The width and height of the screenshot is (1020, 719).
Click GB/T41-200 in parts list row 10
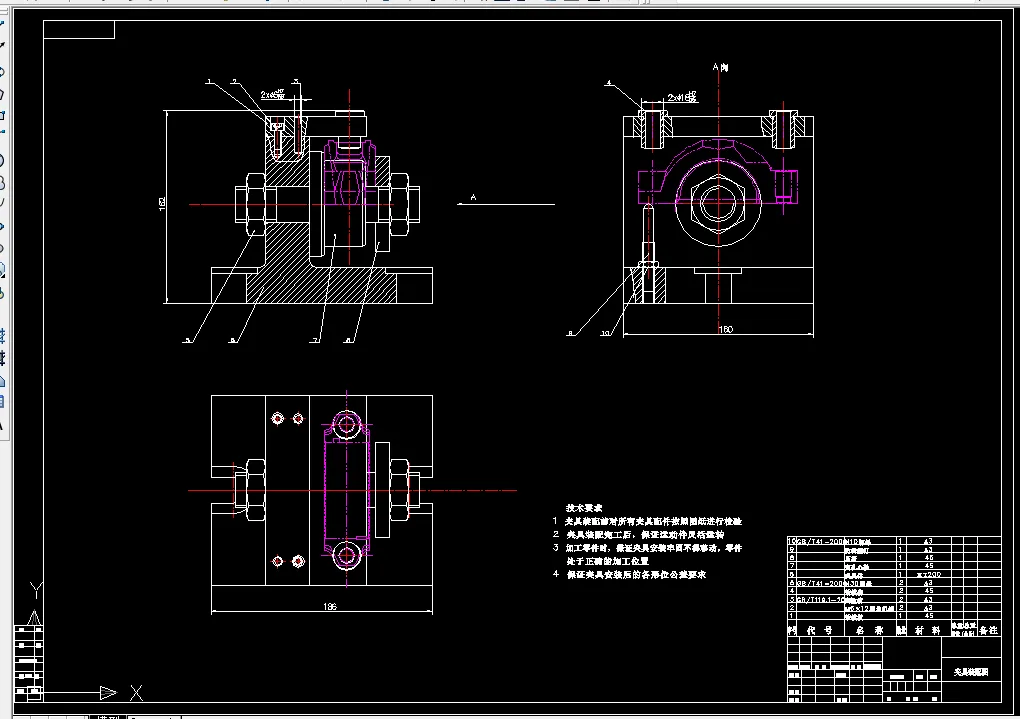click(820, 541)
